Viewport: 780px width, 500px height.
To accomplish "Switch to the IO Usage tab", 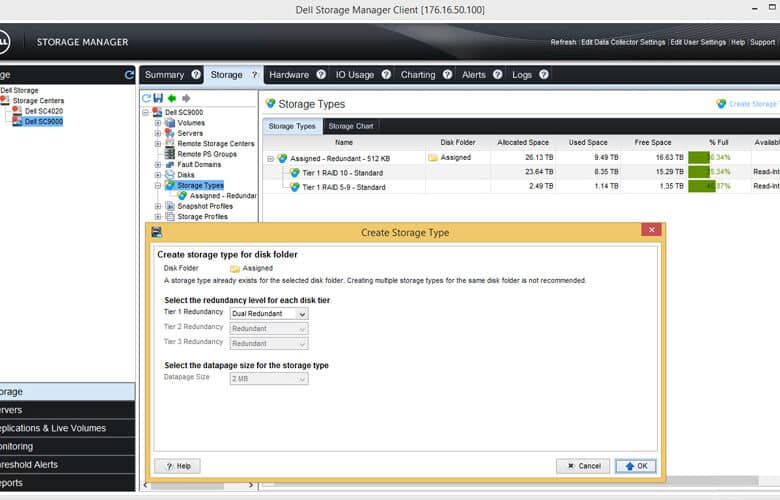I will (x=355, y=75).
